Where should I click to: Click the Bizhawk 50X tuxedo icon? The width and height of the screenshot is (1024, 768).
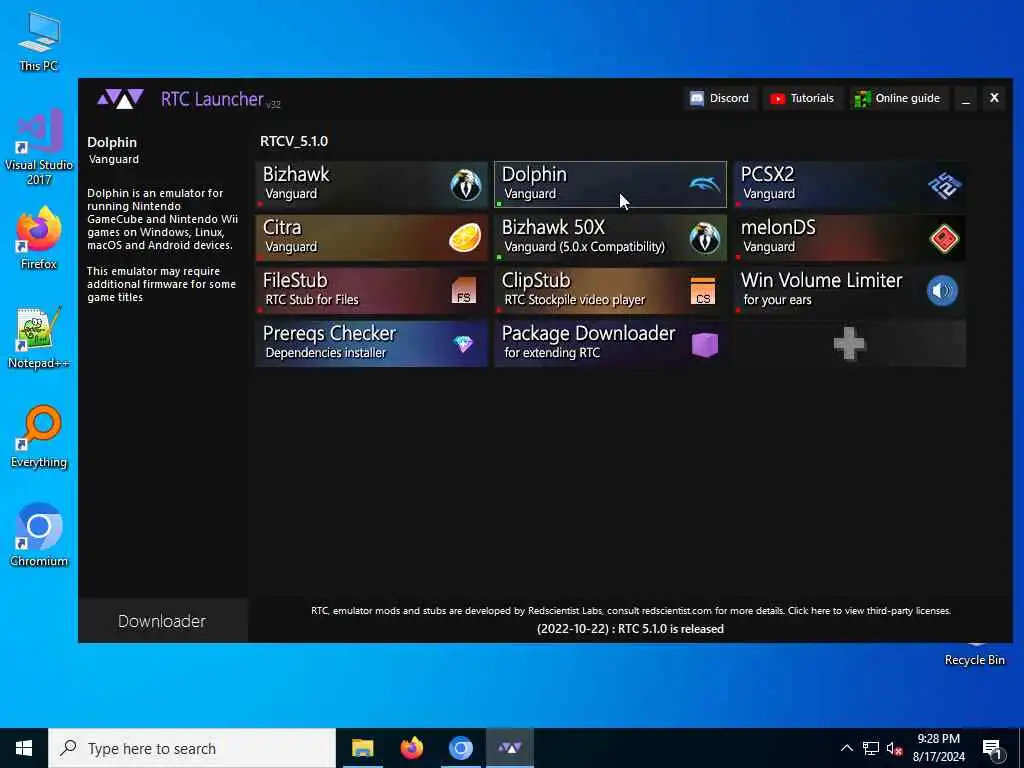[x=705, y=238]
